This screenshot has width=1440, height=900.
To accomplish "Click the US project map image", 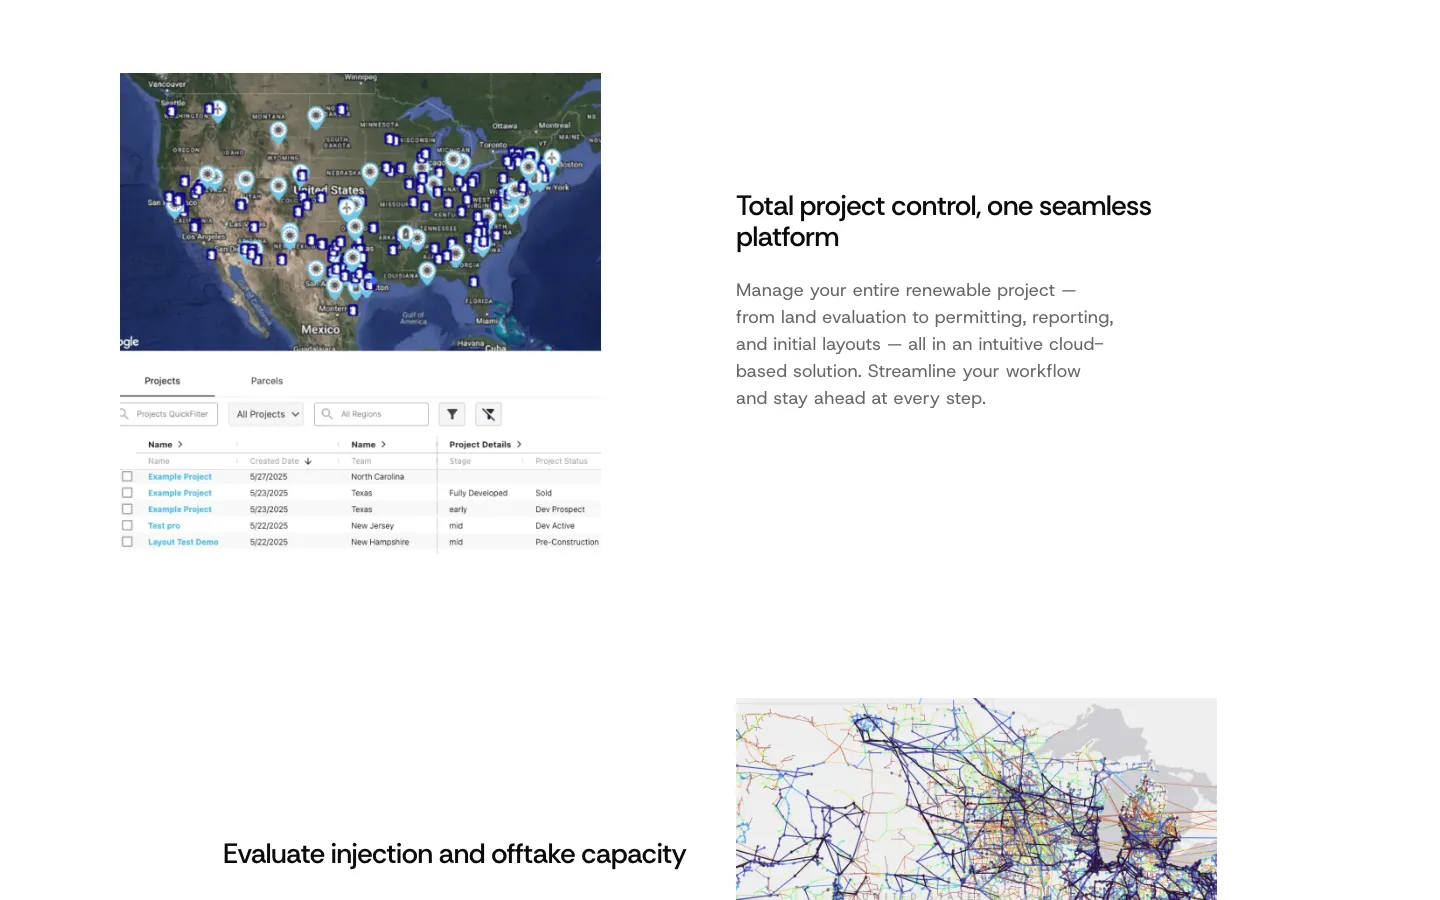I will pos(360,212).
